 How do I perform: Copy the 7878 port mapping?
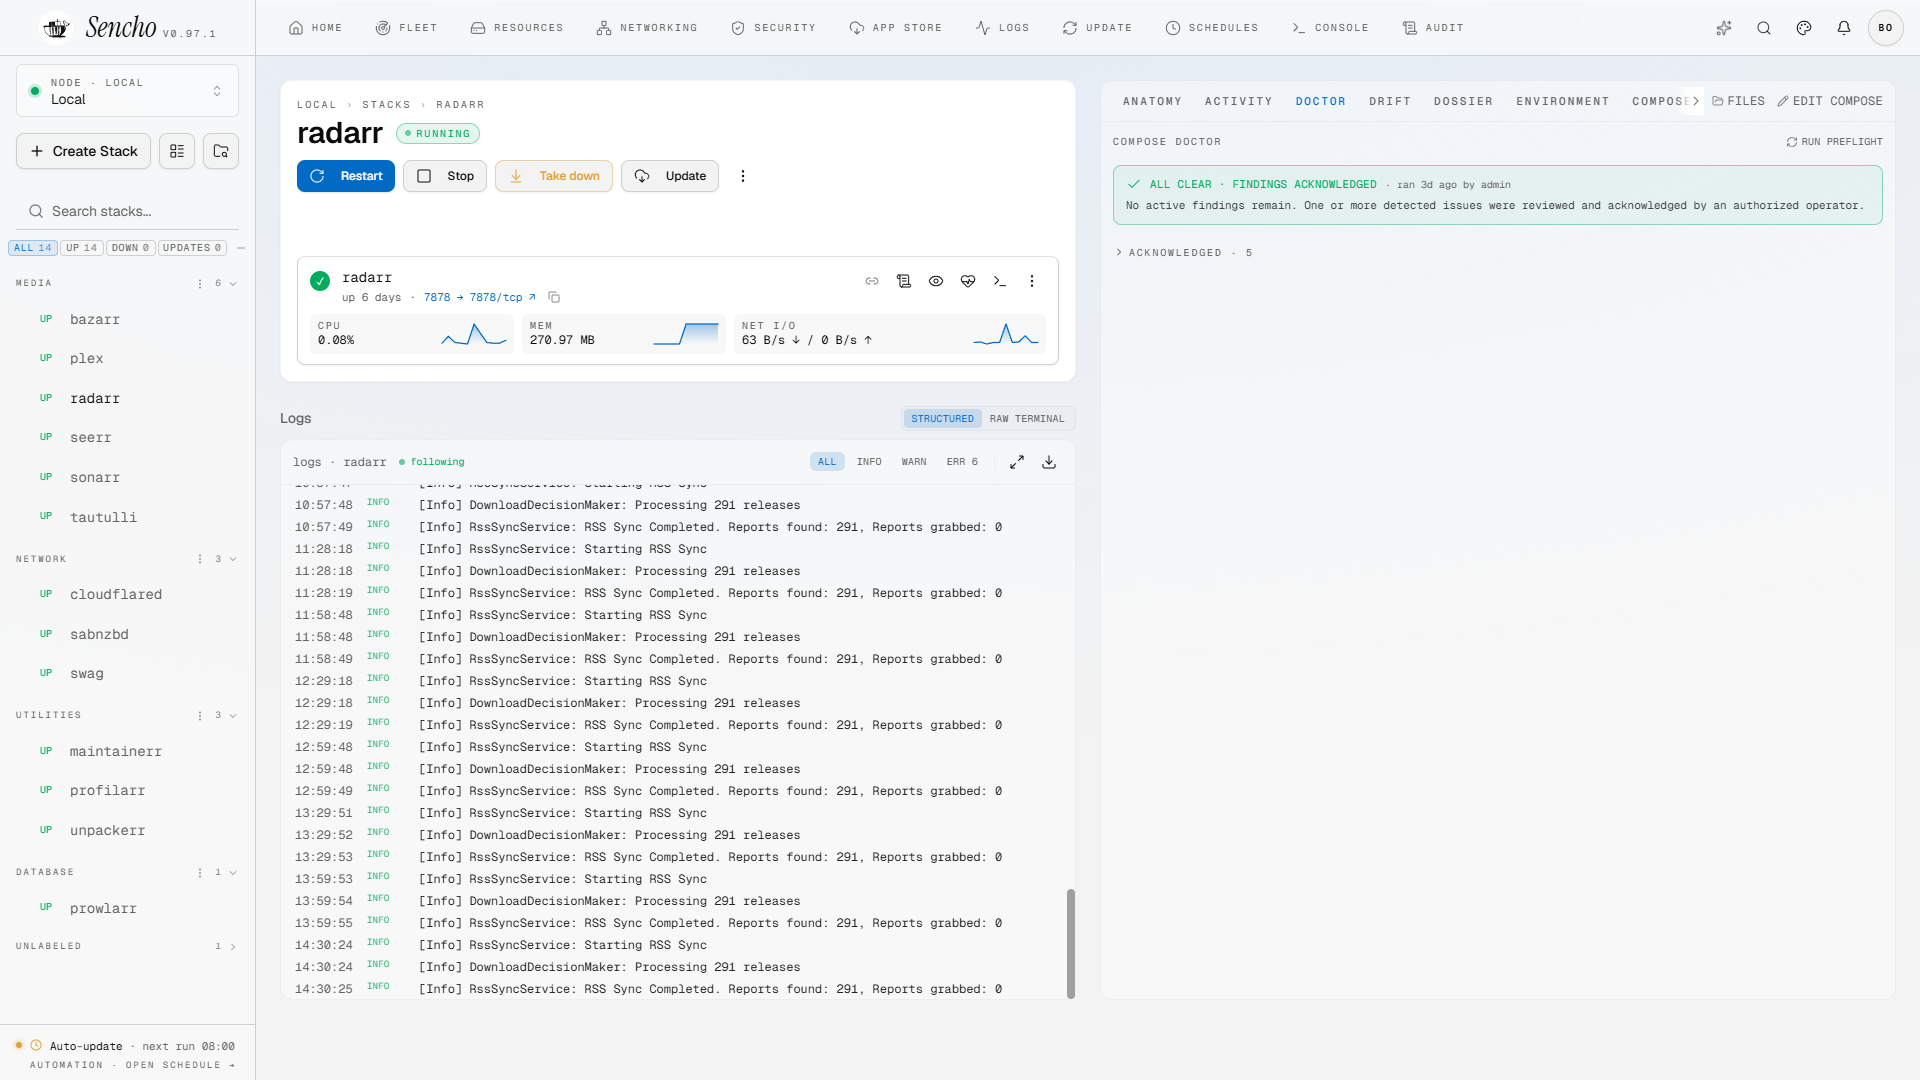(554, 297)
